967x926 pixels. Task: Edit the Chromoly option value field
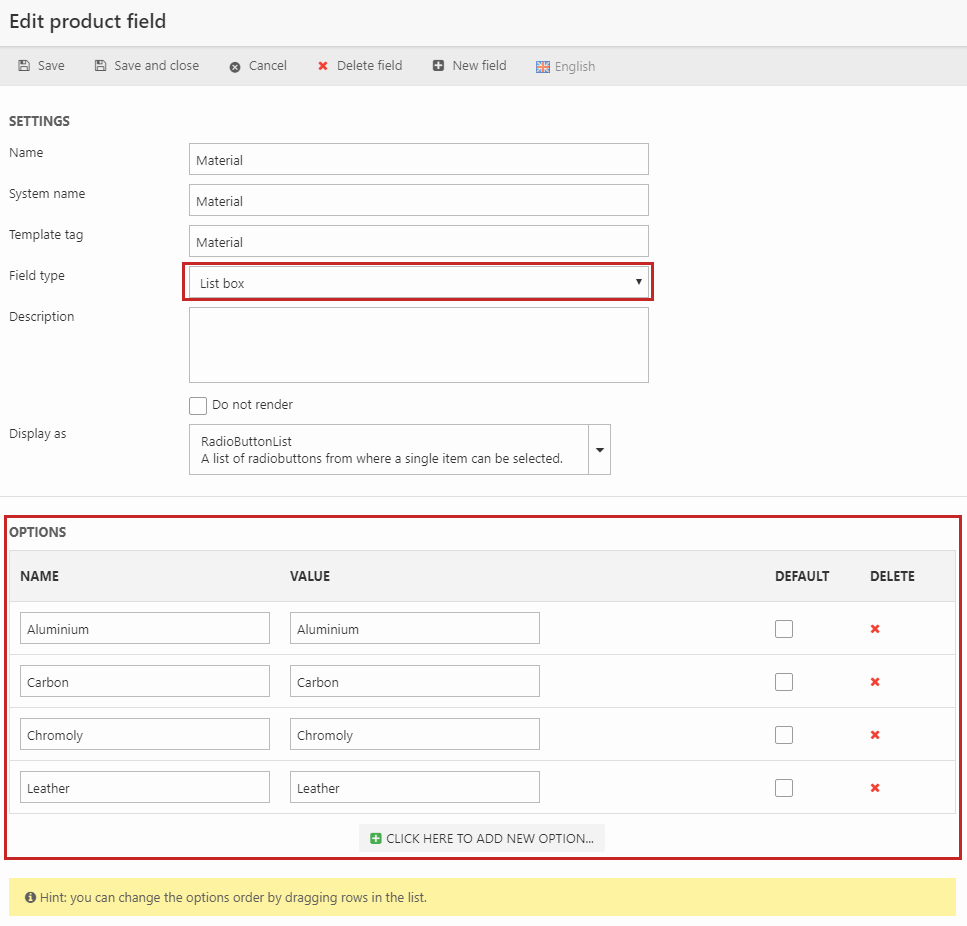(415, 734)
